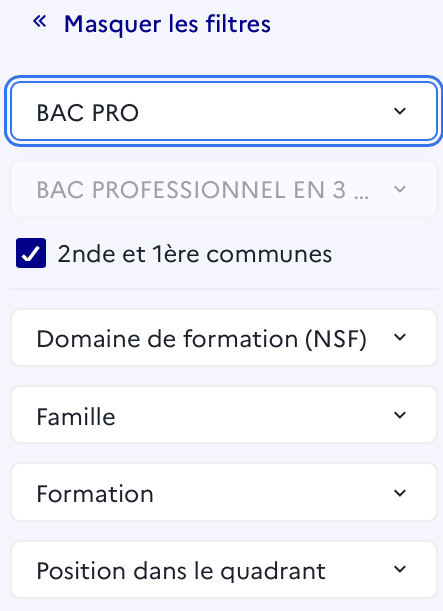
Task: Toggle the blue checkmark box
Action: pos(31,253)
